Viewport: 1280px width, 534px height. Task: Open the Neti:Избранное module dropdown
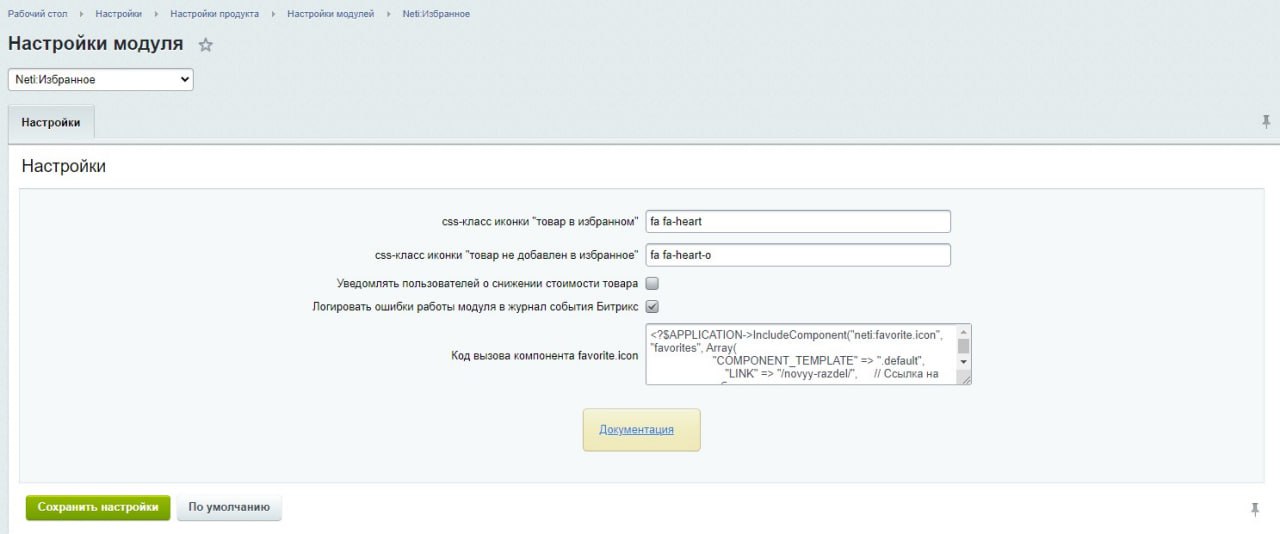coord(101,79)
